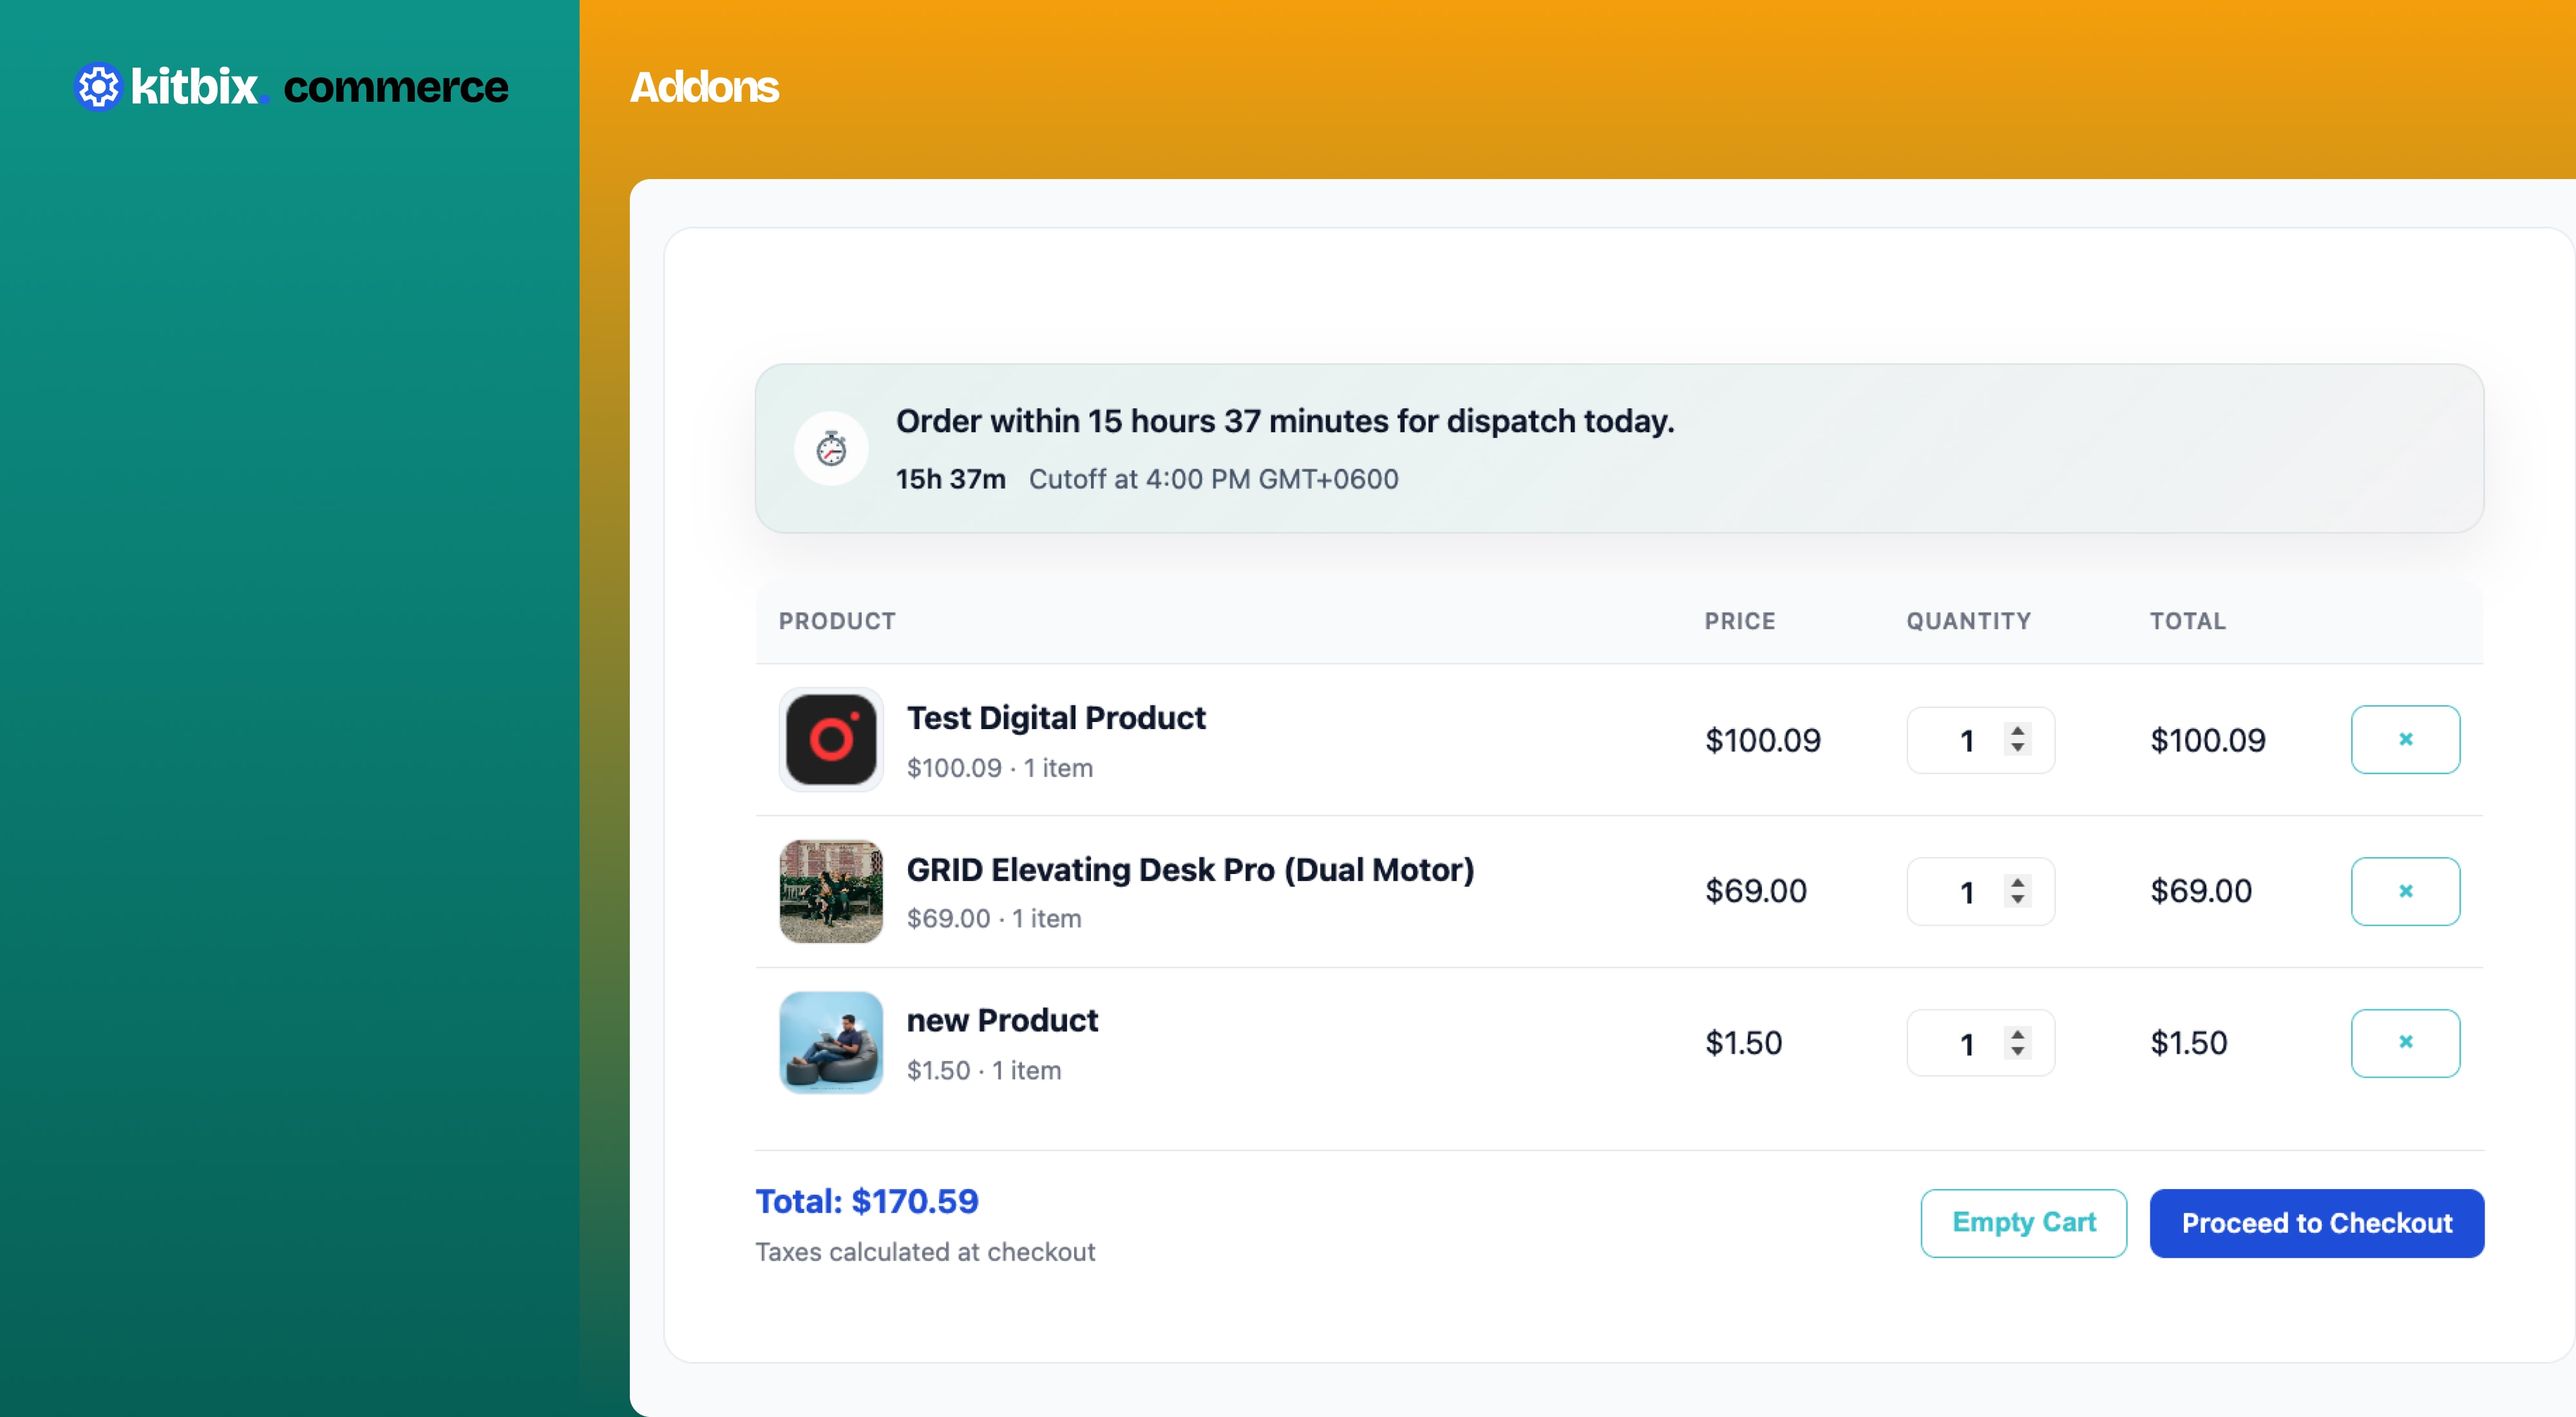Open GRID Elevating Desk product image
2576x1417 pixels.
(x=831, y=891)
